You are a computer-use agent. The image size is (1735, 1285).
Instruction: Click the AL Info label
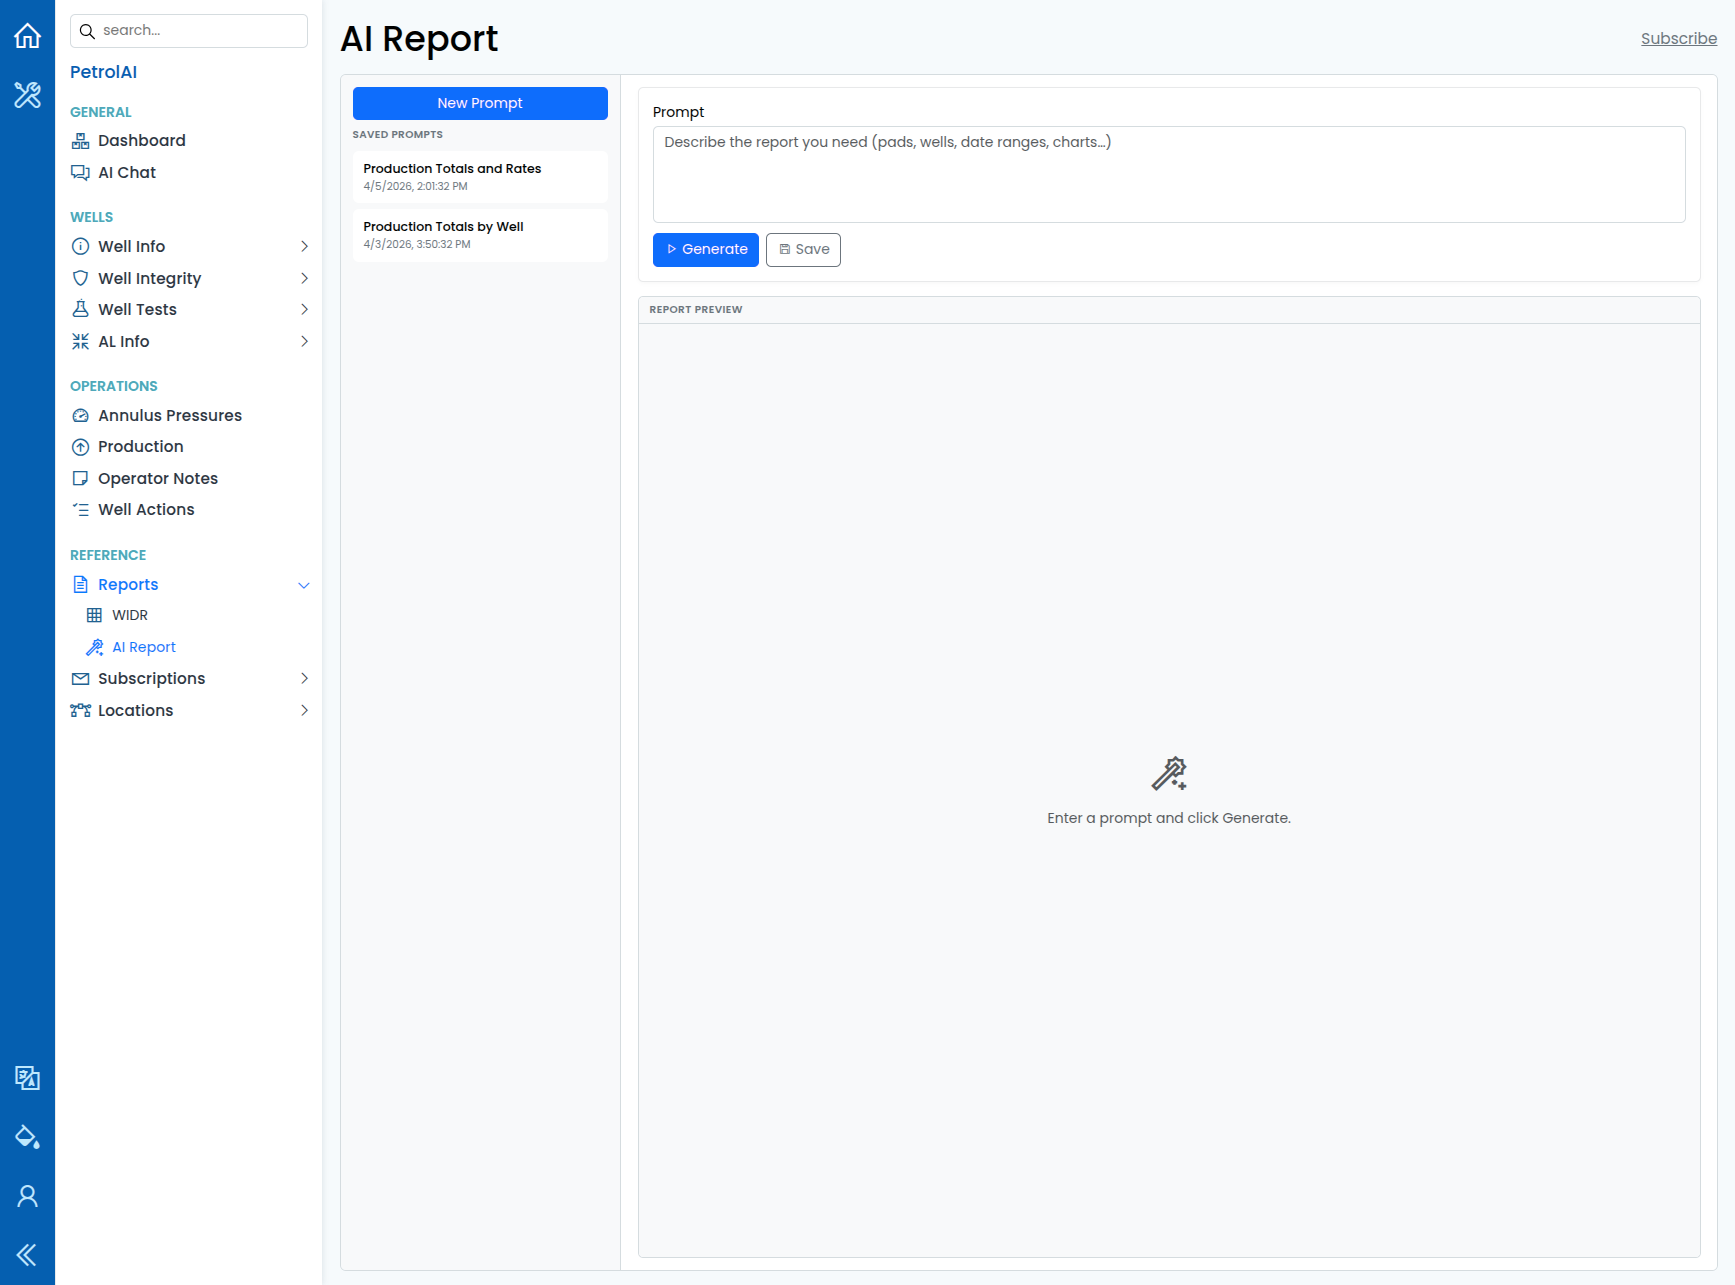(124, 342)
